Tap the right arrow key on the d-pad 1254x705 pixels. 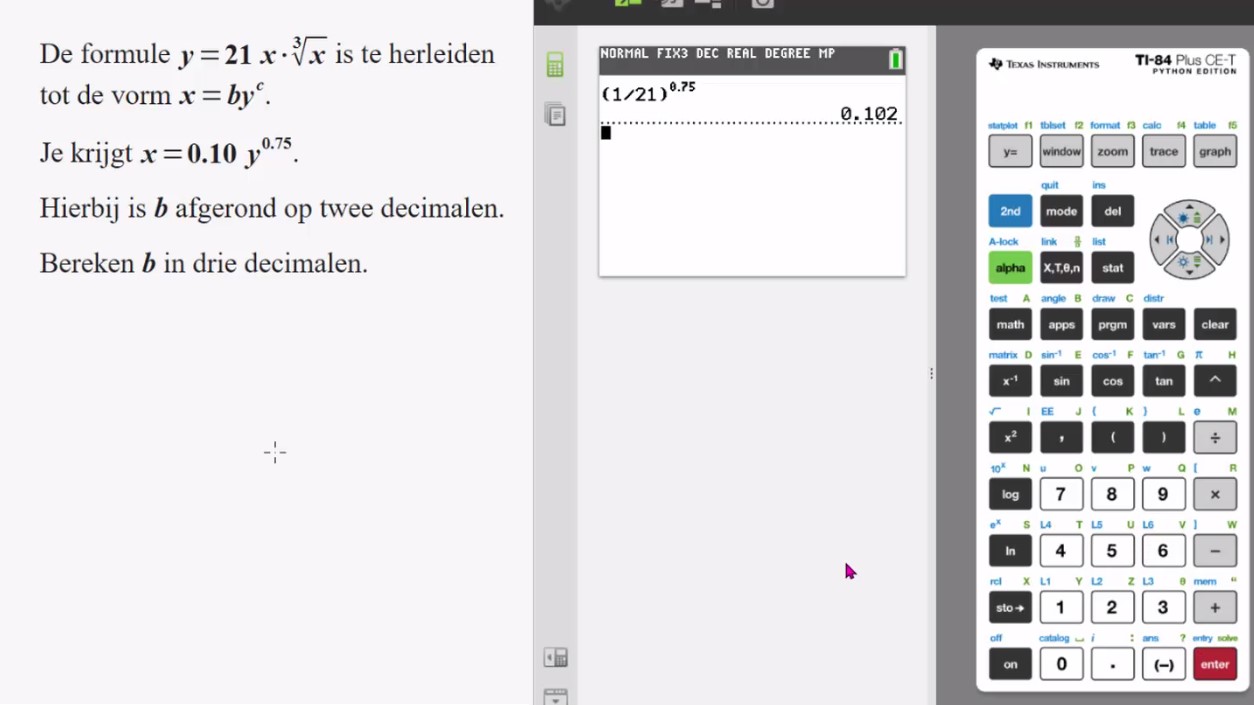[x=1214, y=240]
